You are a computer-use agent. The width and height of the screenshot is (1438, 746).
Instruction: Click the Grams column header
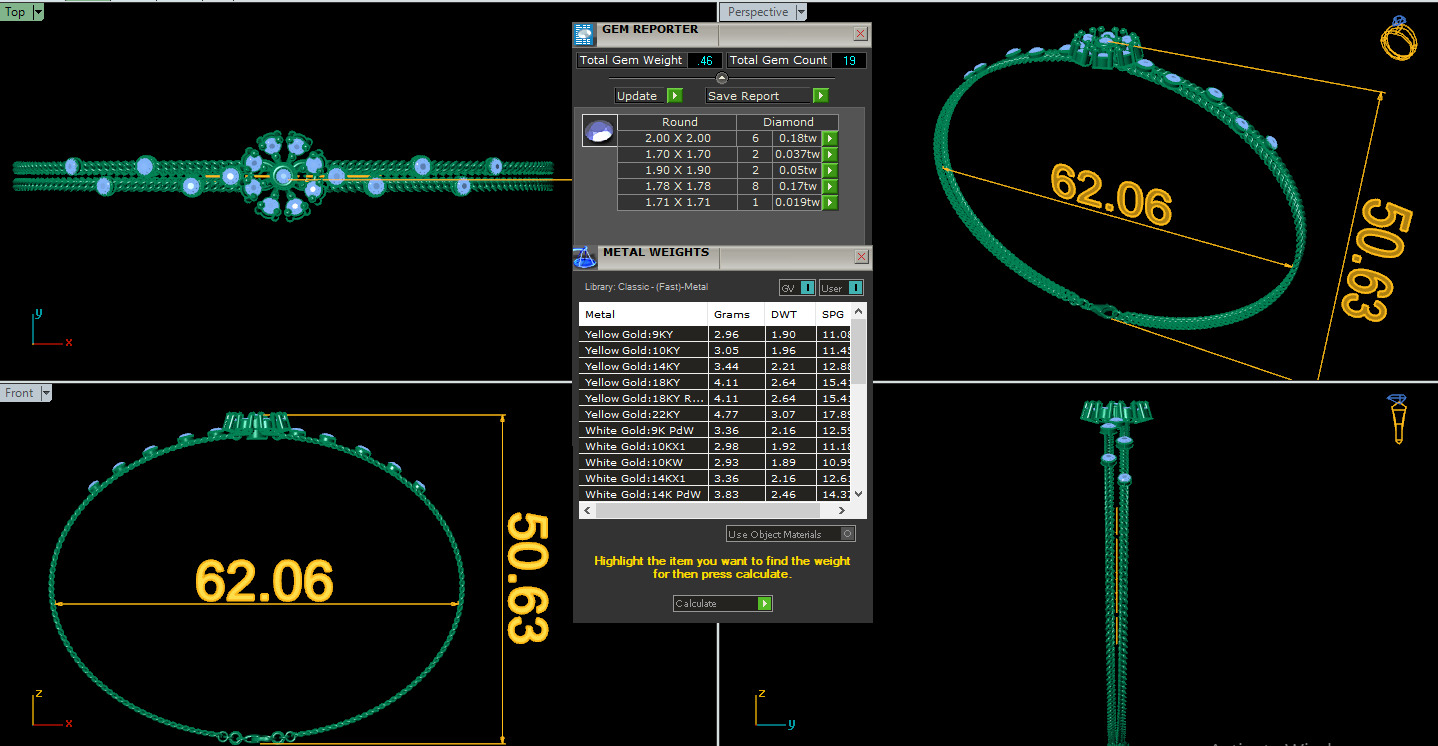736,314
